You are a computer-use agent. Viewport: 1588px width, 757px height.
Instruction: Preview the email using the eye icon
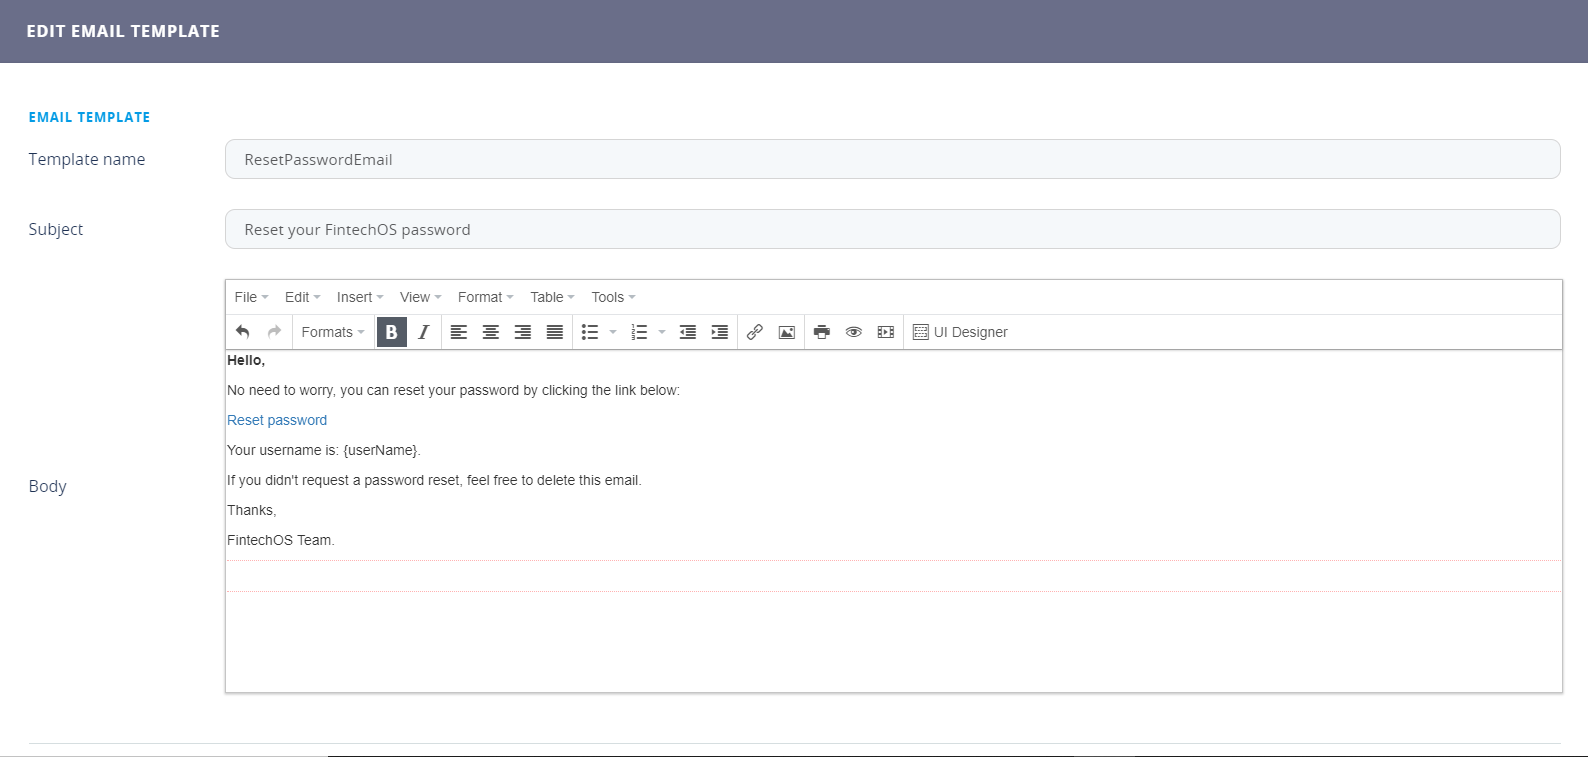pyautogui.click(x=854, y=332)
